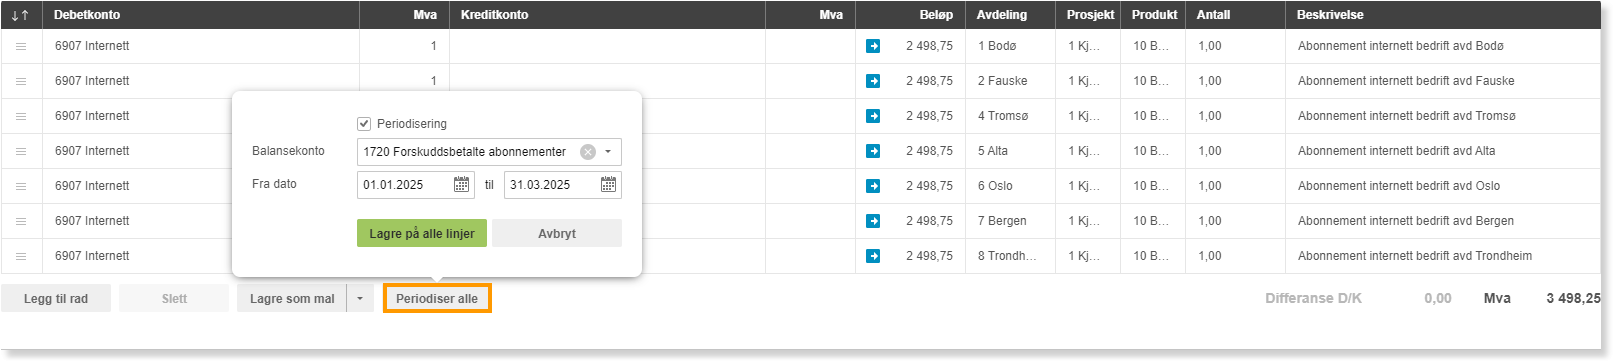Click the sort arrows in the table header
Image resolution: width=1614 pixels, height=363 pixels.
(x=20, y=15)
